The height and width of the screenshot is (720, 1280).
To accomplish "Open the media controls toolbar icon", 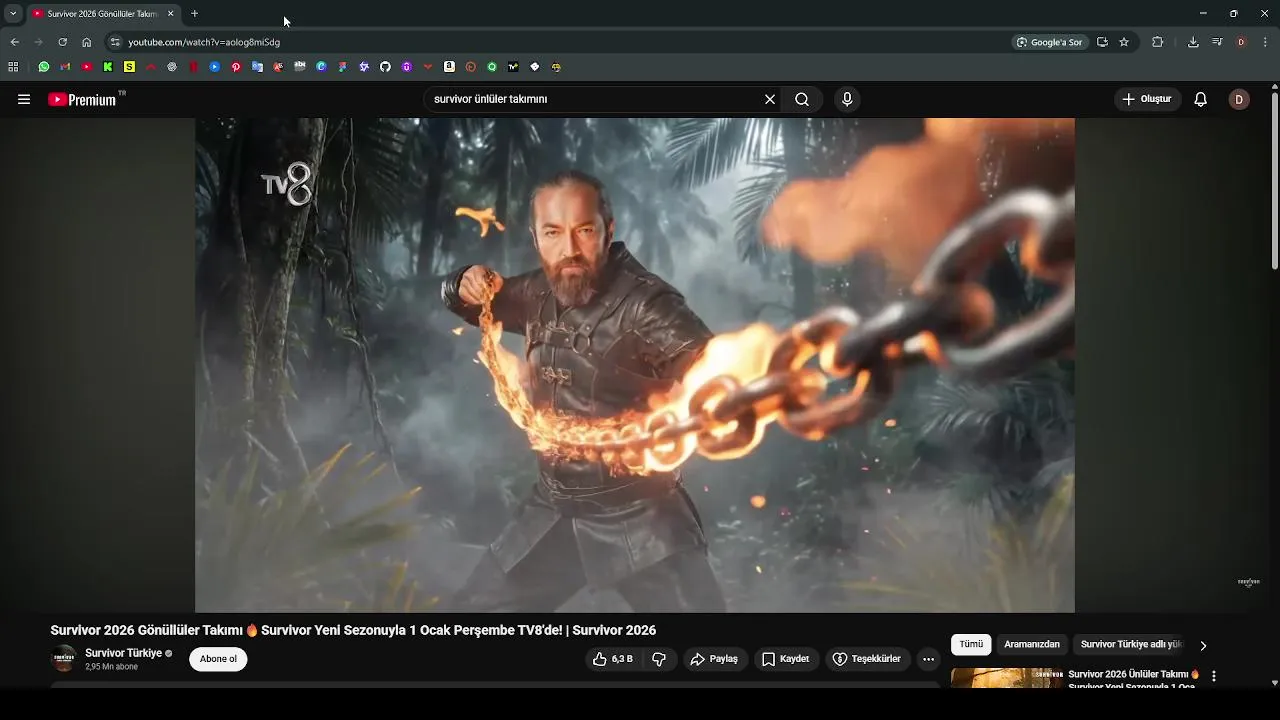I will tap(1217, 42).
